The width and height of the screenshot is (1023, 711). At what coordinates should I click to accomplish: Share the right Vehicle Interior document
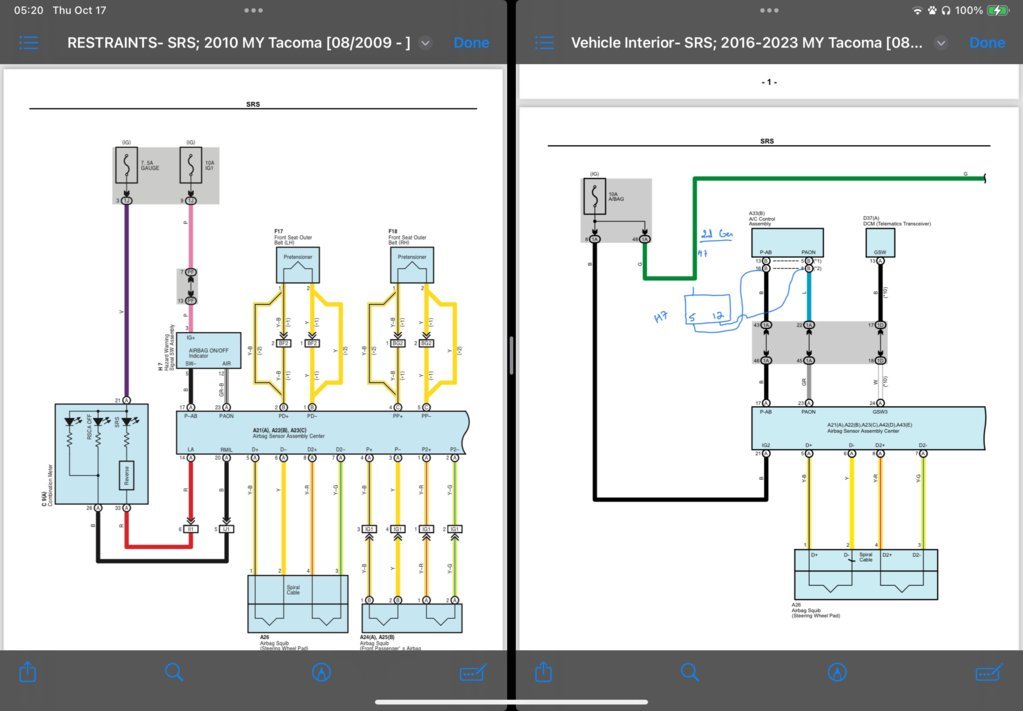[543, 672]
